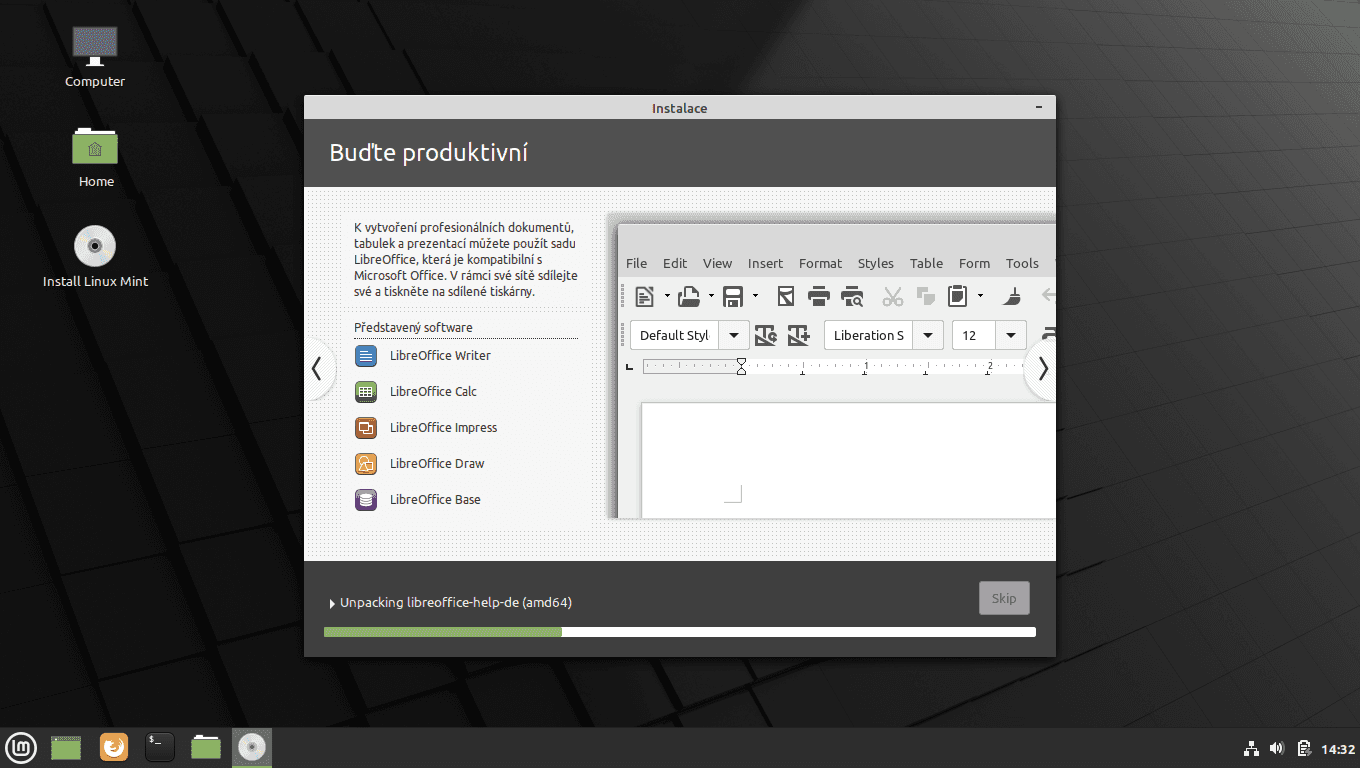The height and width of the screenshot is (768, 1360).
Task: Toggle the Edit Mode icon in the toolbar
Action: coord(785,296)
